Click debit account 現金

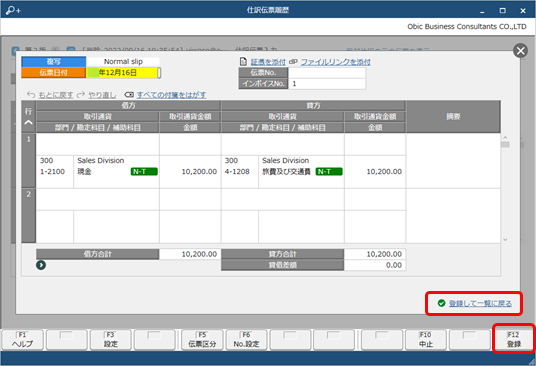tap(84, 172)
